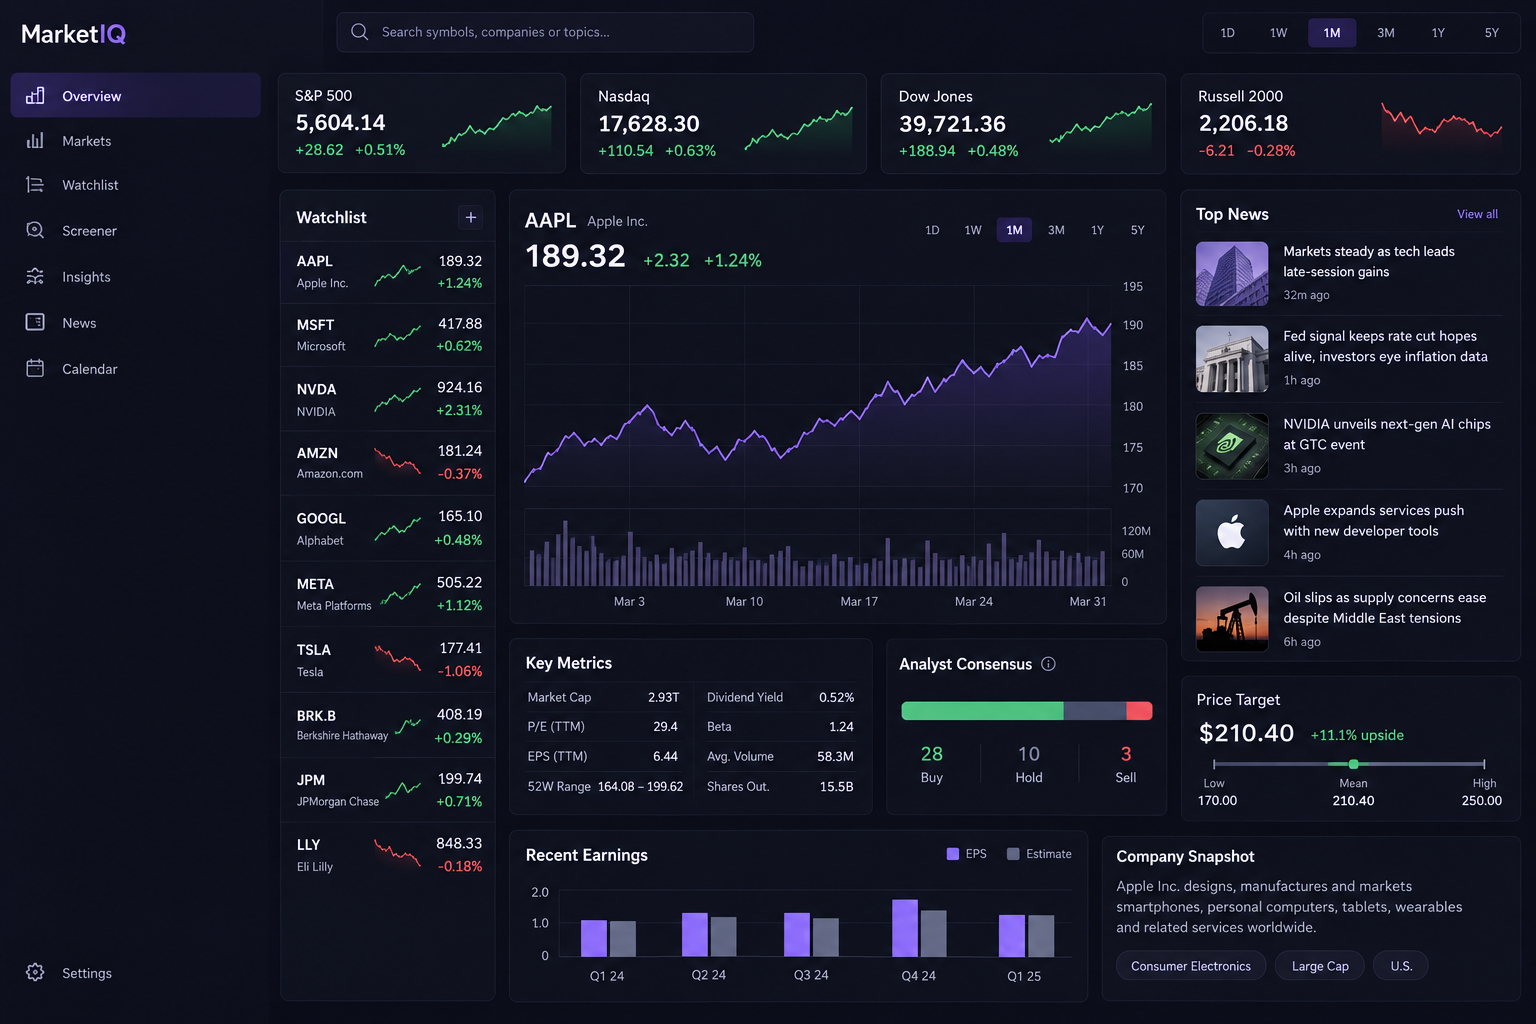The width and height of the screenshot is (1536, 1024).
Task: Open the Markets steady news thumbnail
Action: coord(1232,273)
